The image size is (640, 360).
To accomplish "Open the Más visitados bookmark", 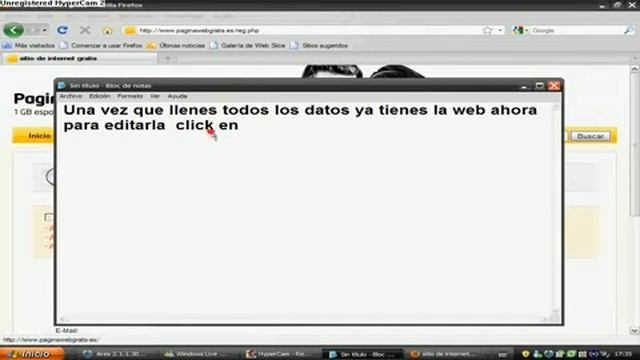I will (x=29, y=45).
